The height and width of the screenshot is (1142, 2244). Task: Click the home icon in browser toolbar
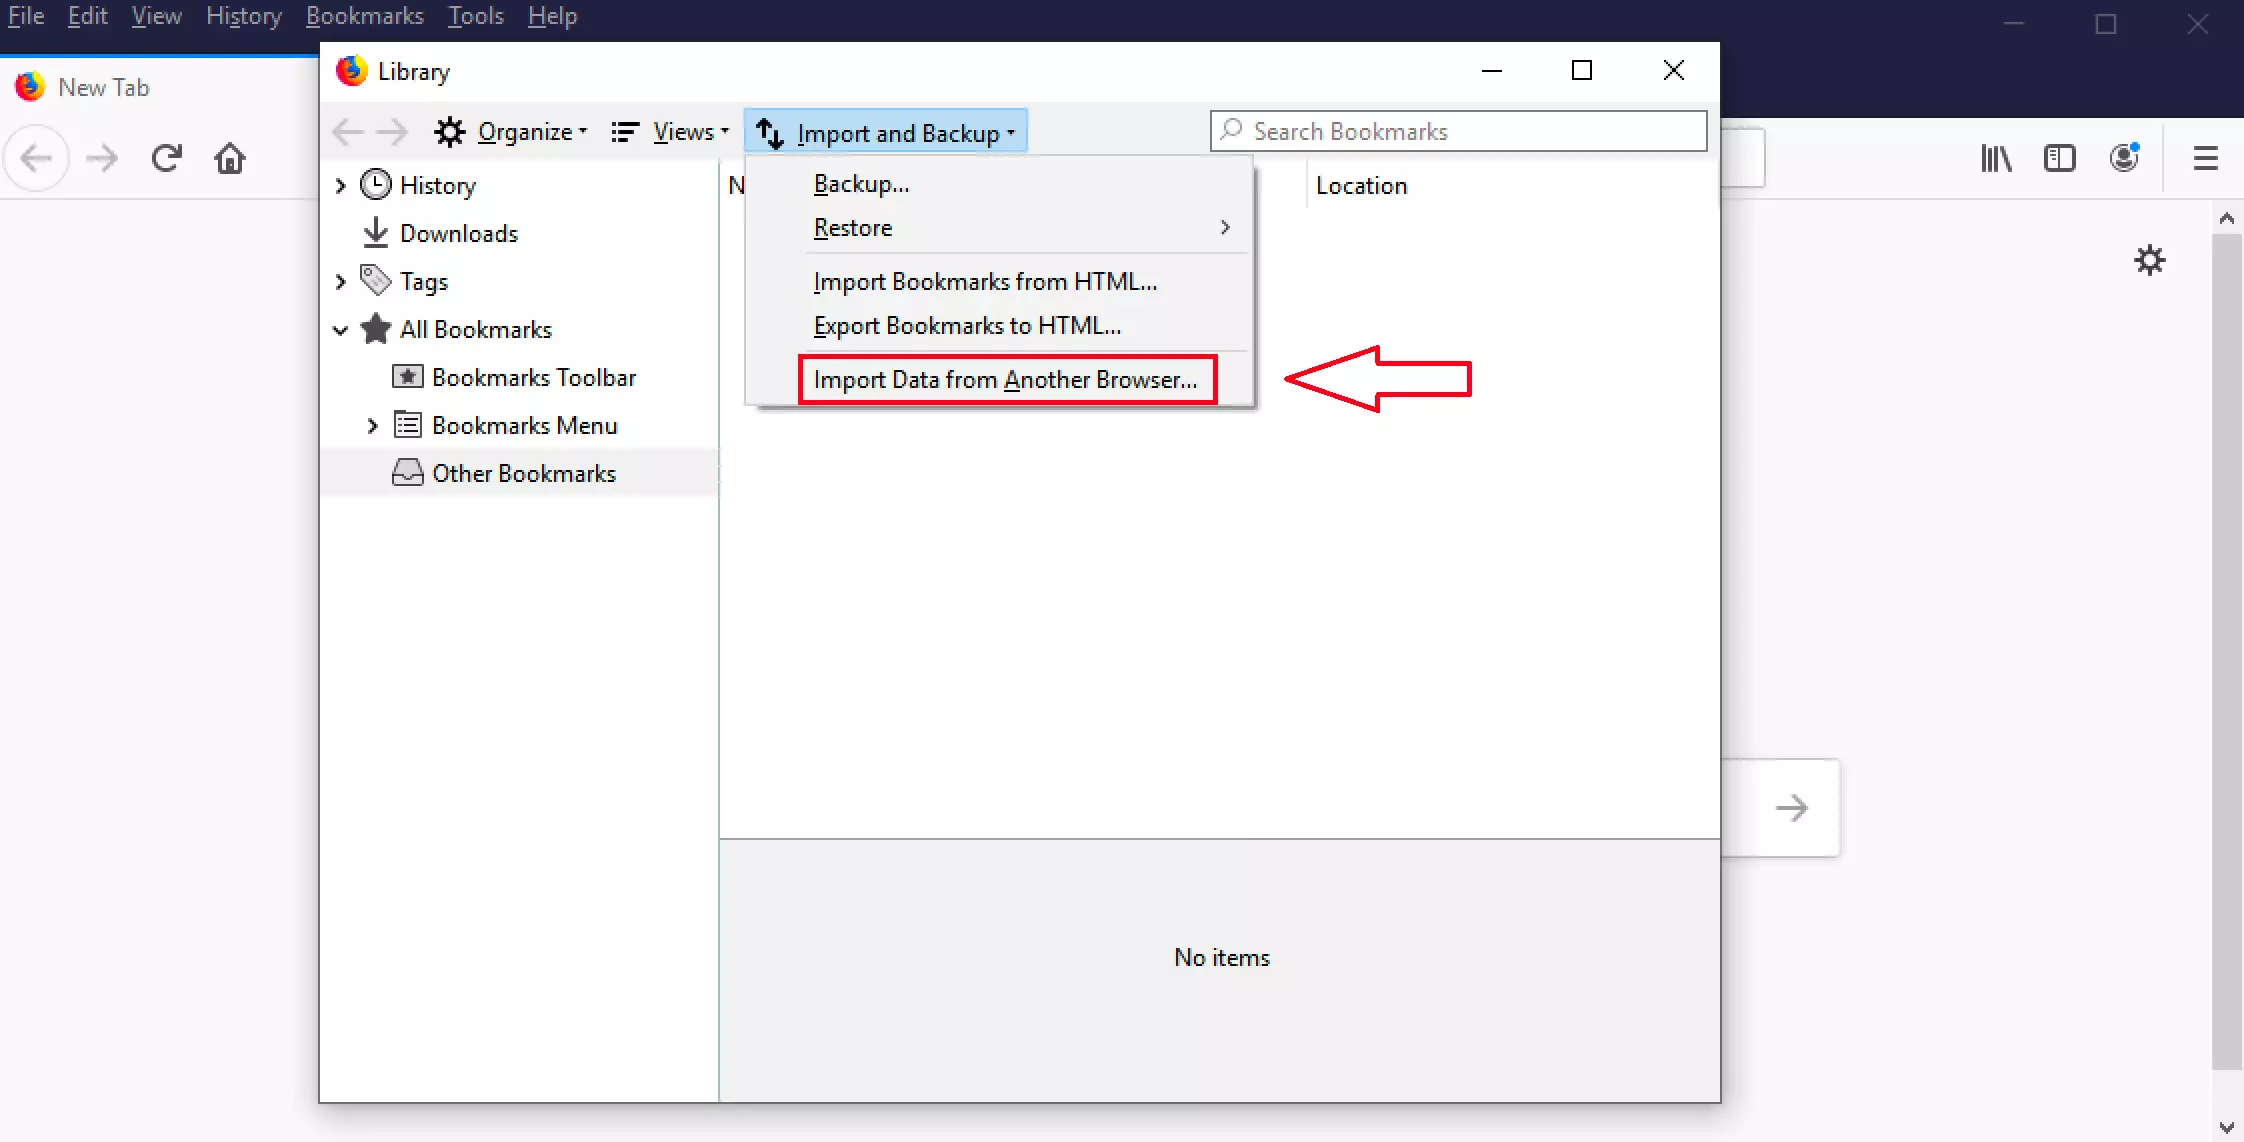pyautogui.click(x=233, y=159)
